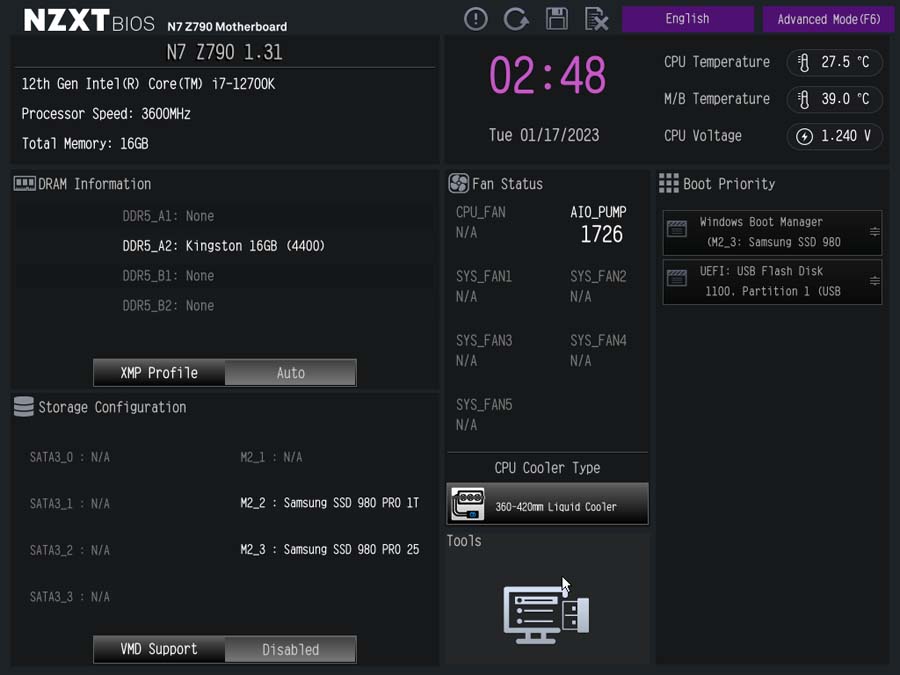Viewport: 900px width, 675px height.
Task: Toggle XMP Profile Auto setting
Action: [290, 373]
